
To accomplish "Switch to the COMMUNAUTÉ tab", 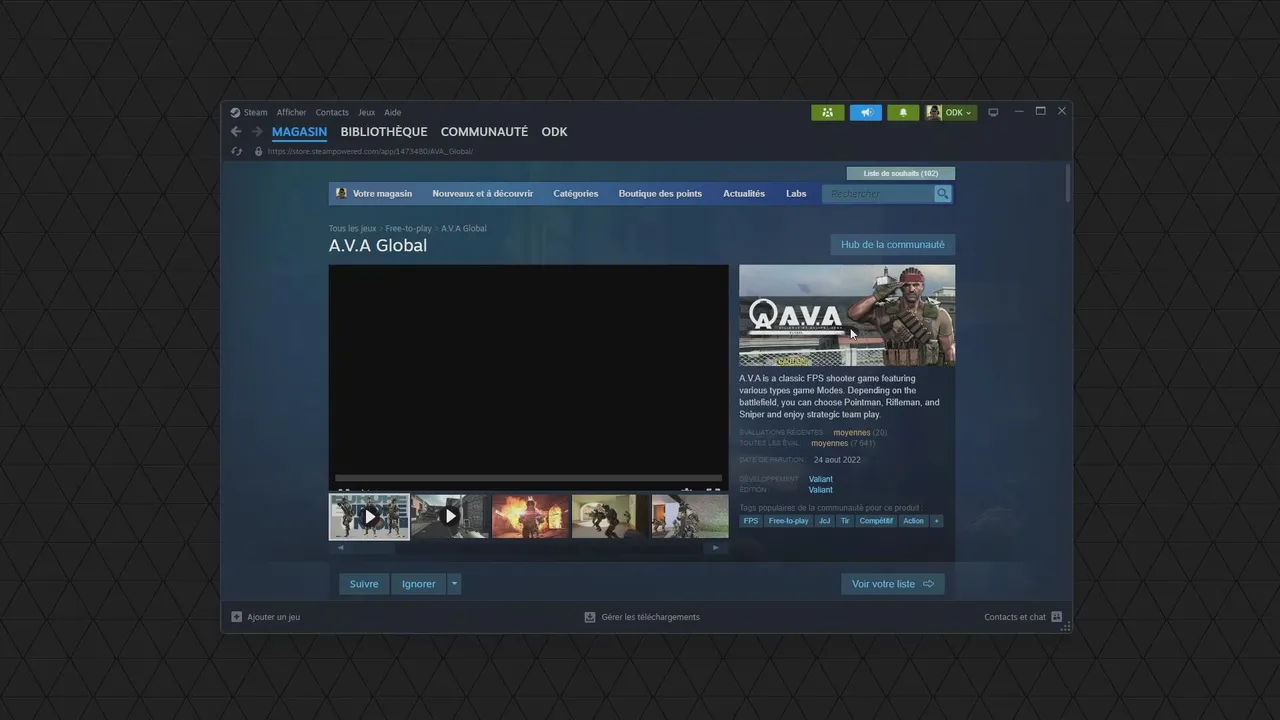I will coord(484,132).
